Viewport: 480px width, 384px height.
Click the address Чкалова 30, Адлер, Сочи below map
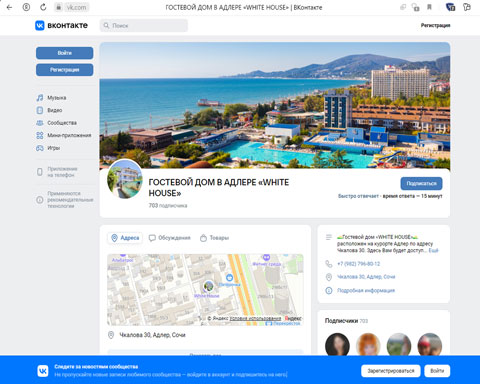click(152, 335)
